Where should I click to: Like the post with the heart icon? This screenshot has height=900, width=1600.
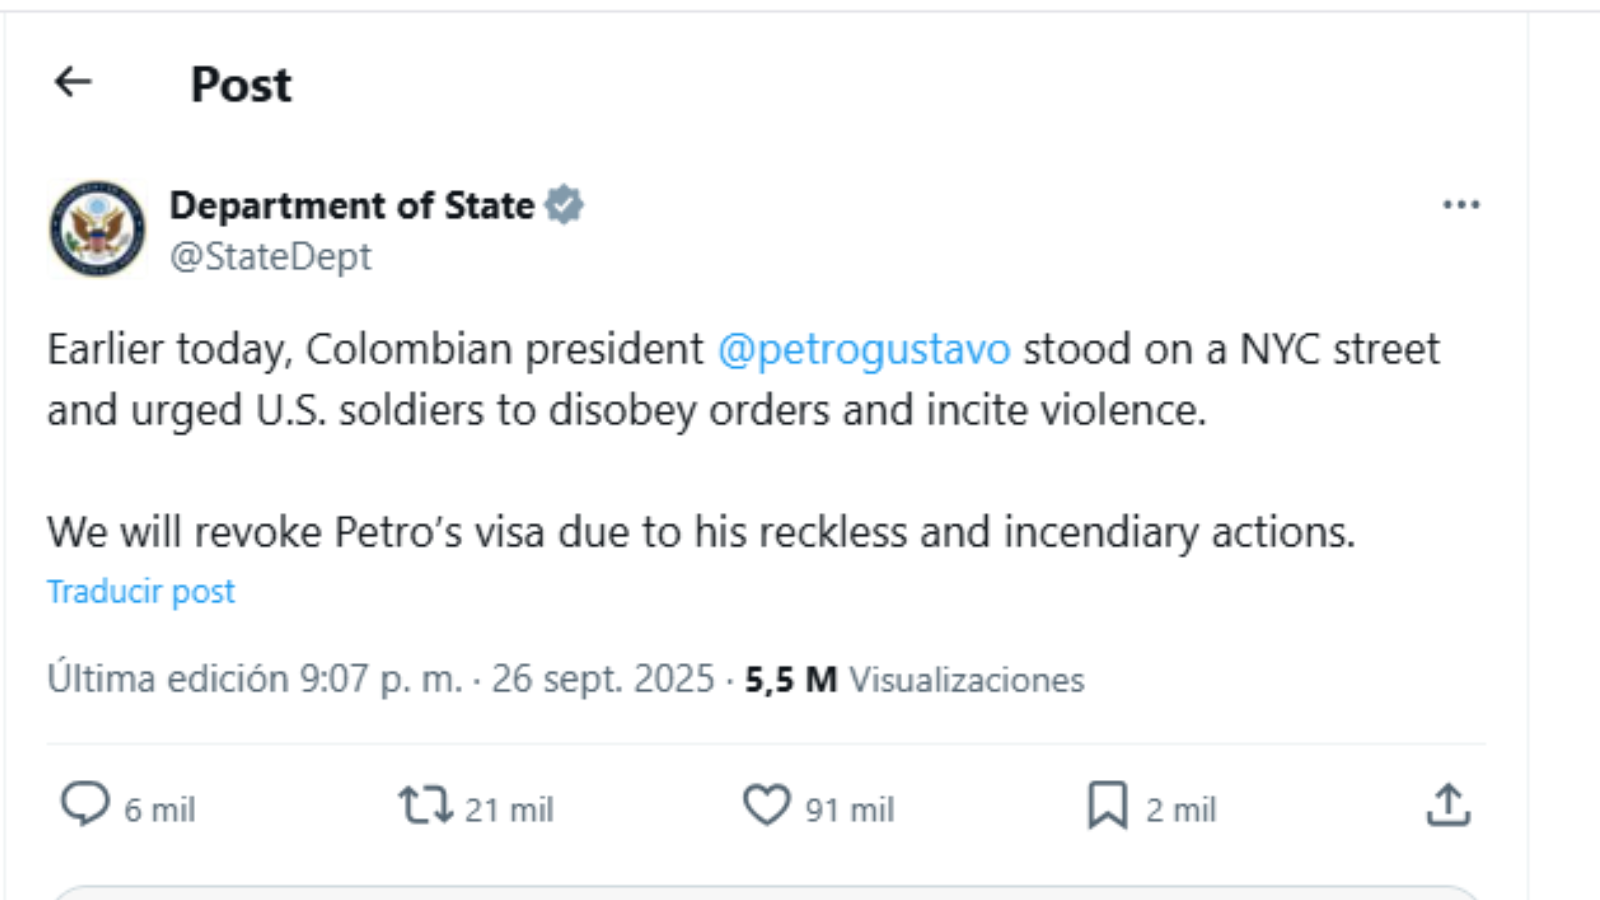pos(766,805)
